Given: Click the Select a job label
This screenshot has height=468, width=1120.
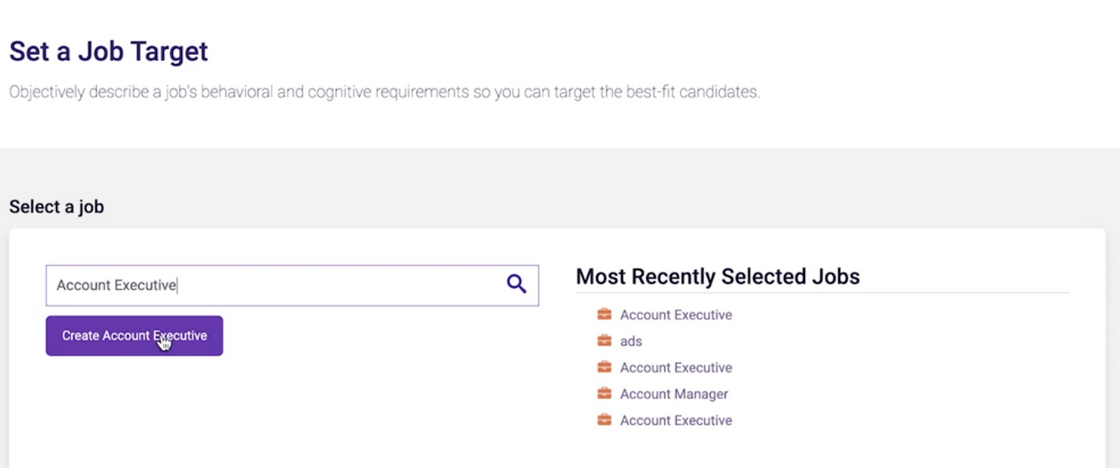Looking at the screenshot, I should point(57,207).
